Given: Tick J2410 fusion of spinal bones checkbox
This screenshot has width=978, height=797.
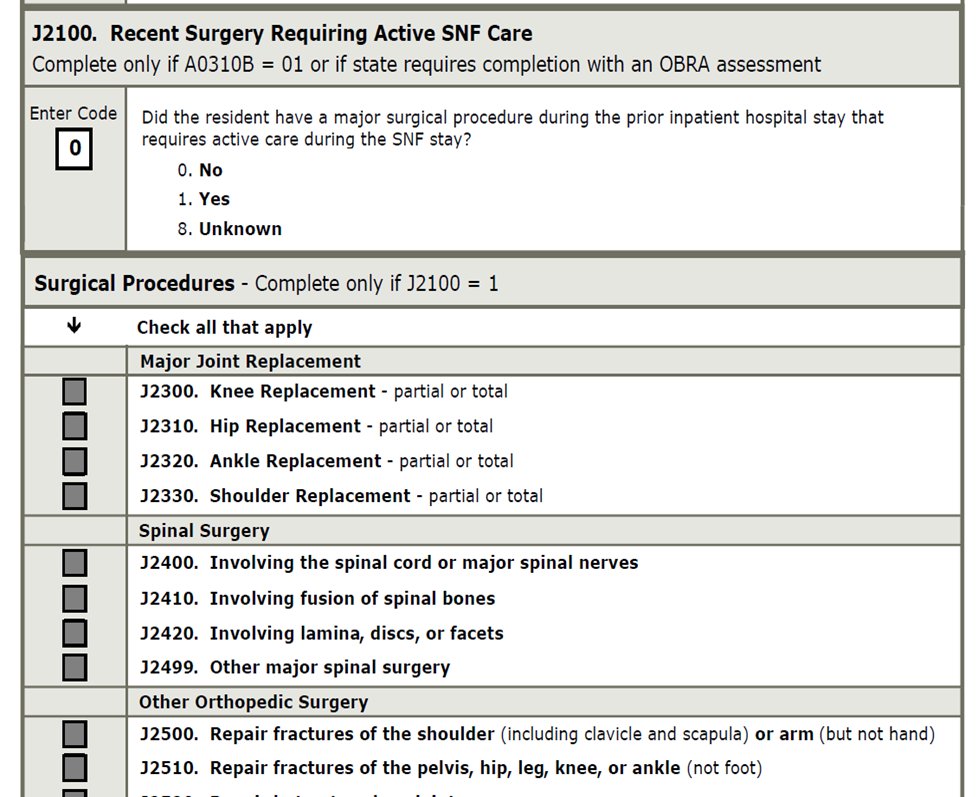Looking at the screenshot, I should click(x=74, y=599).
